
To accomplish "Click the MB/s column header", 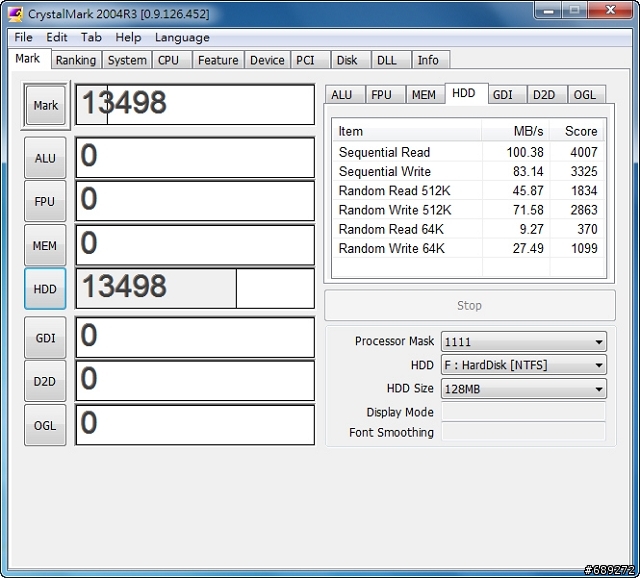I will (516, 131).
